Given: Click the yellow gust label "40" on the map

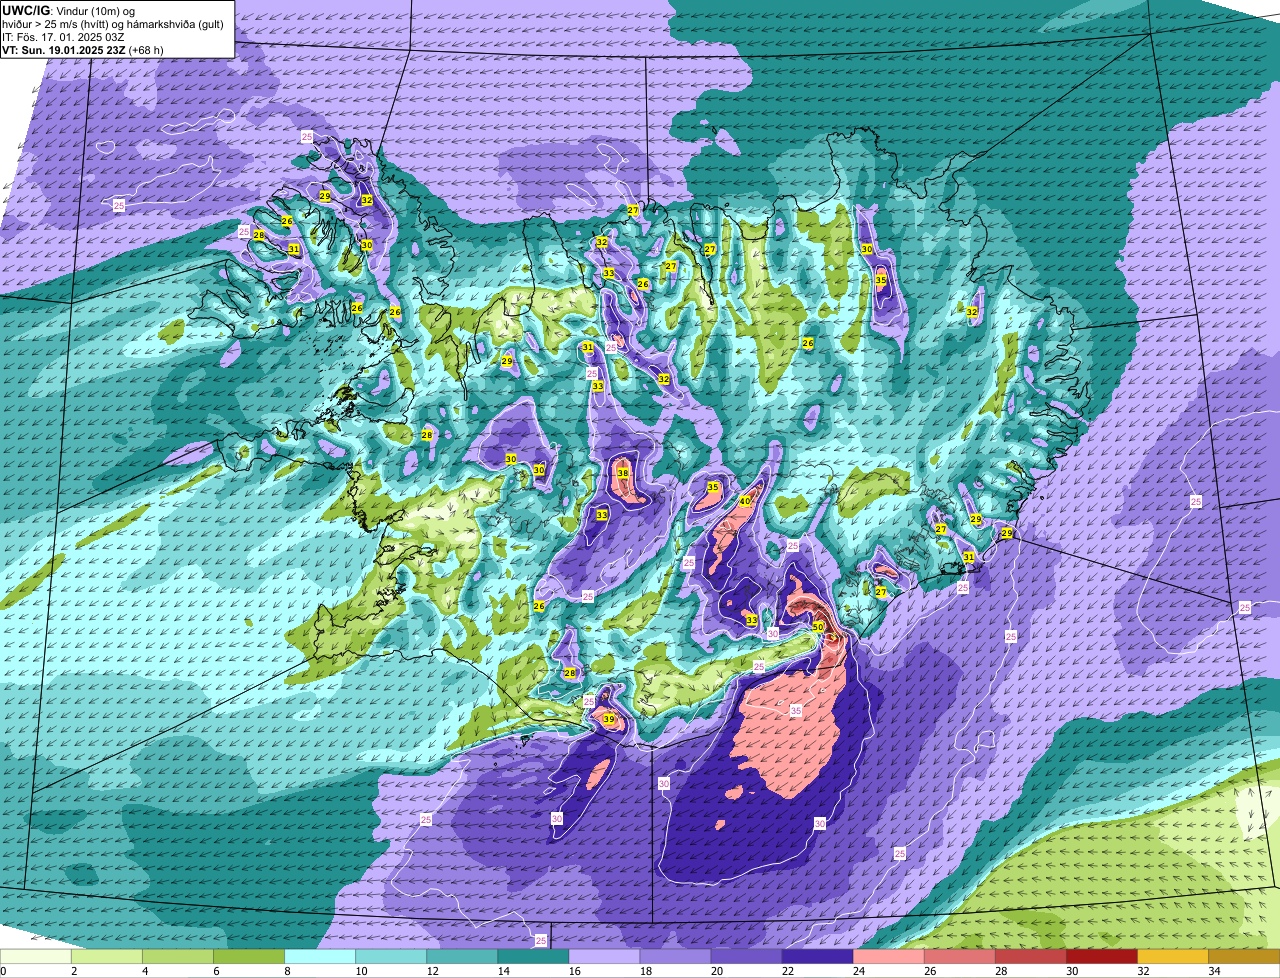Looking at the screenshot, I should (x=745, y=501).
